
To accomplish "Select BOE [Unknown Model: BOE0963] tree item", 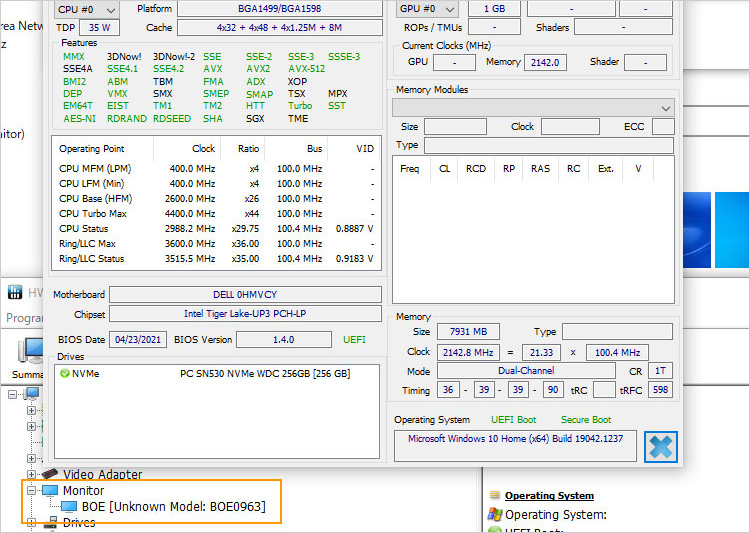I will coord(173,507).
